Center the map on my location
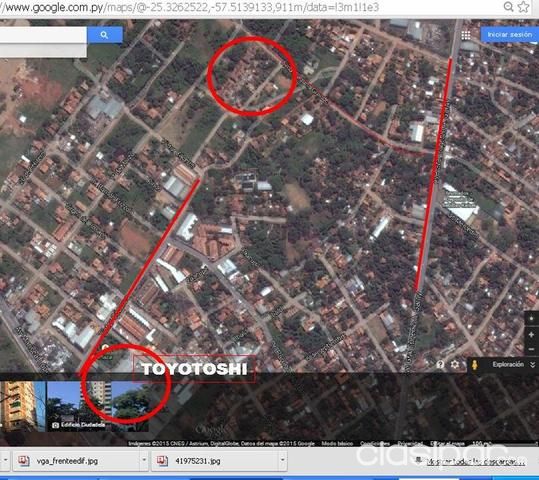The height and width of the screenshot is (480, 539). click(531, 319)
